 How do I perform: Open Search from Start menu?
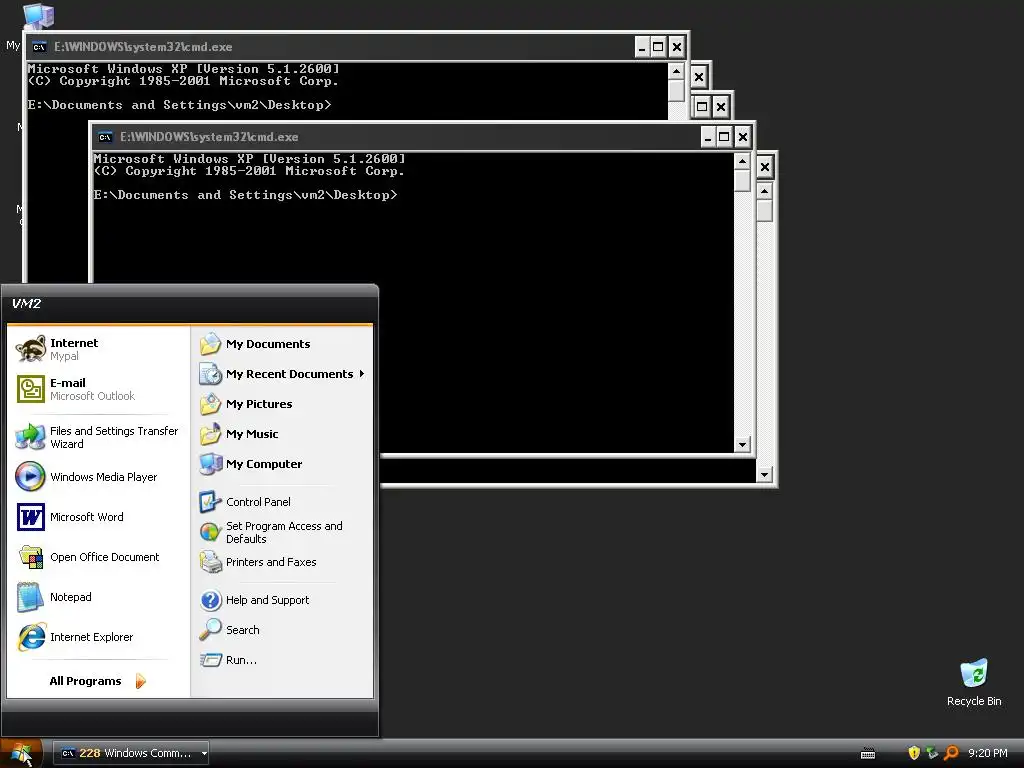(282, 630)
